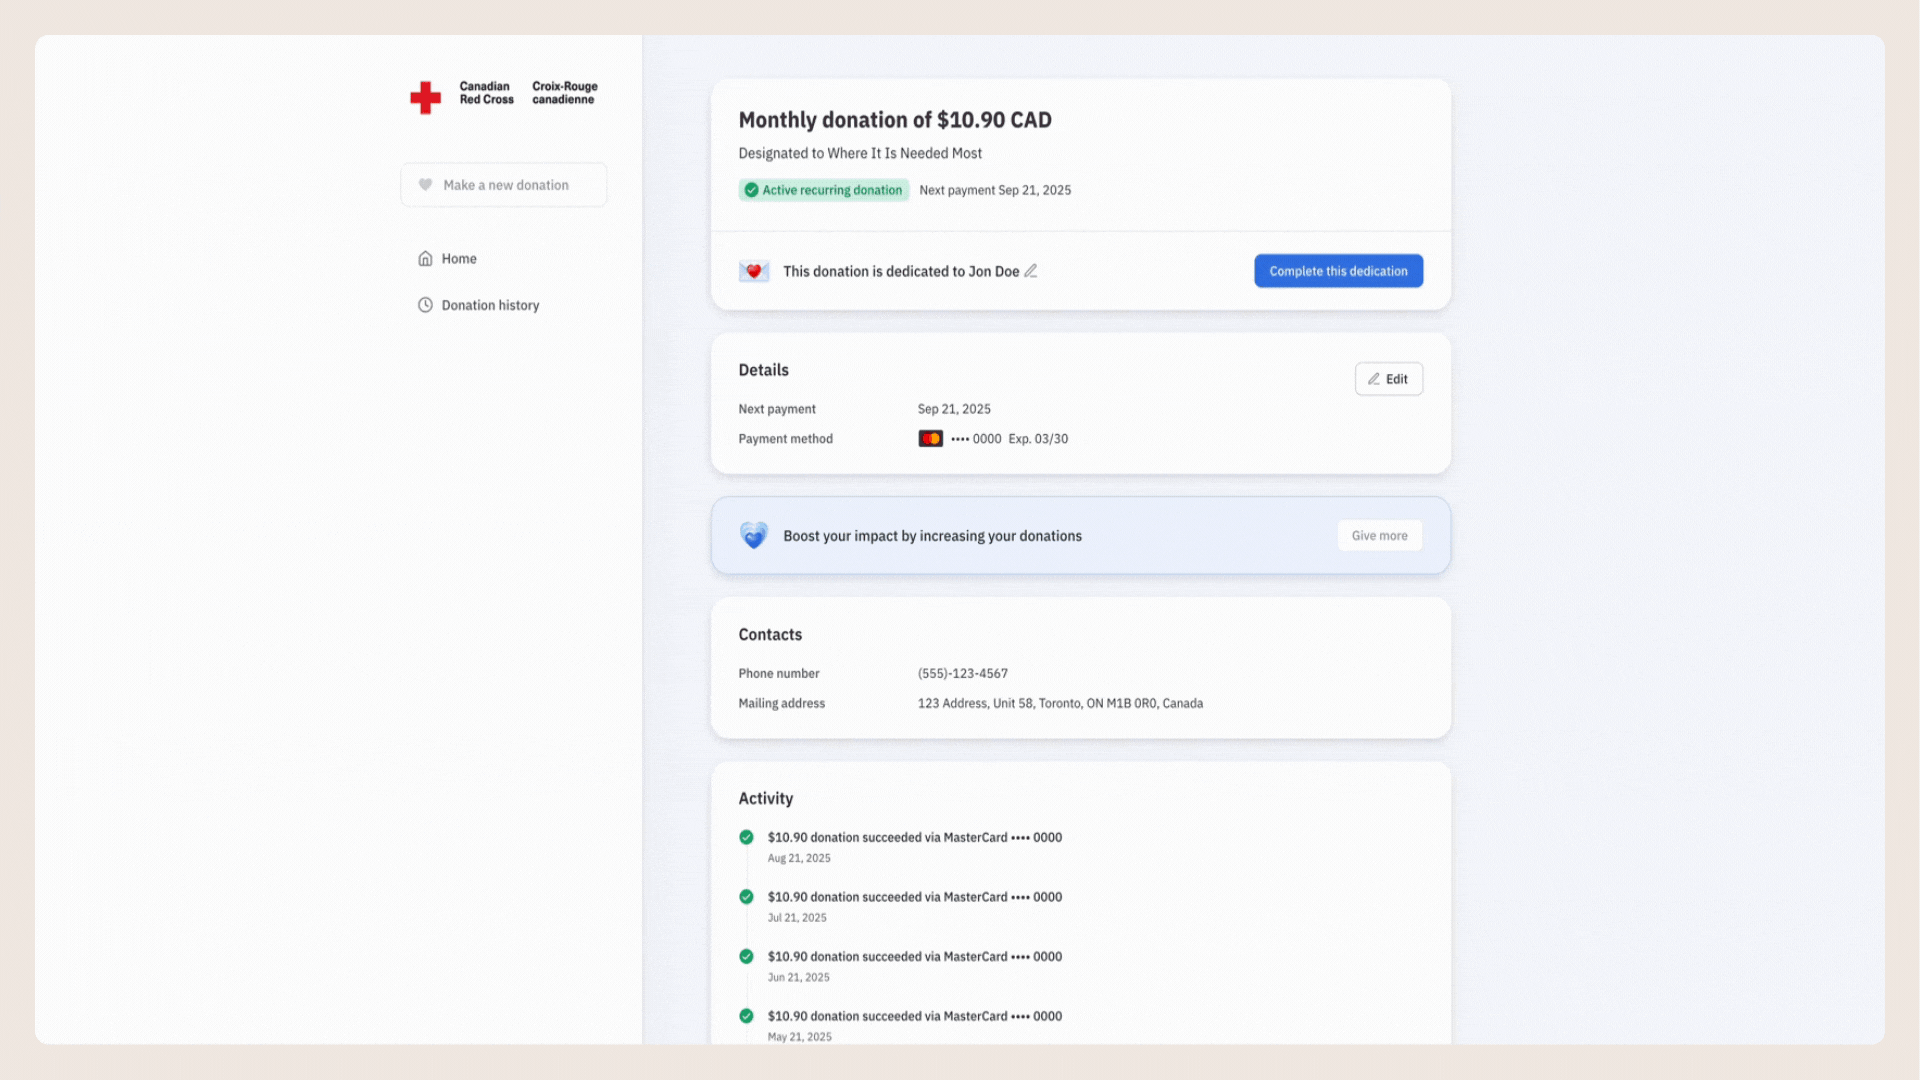The height and width of the screenshot is (1080, 1920).
Task: Click the Give more button
Action: coord(1380,536)
